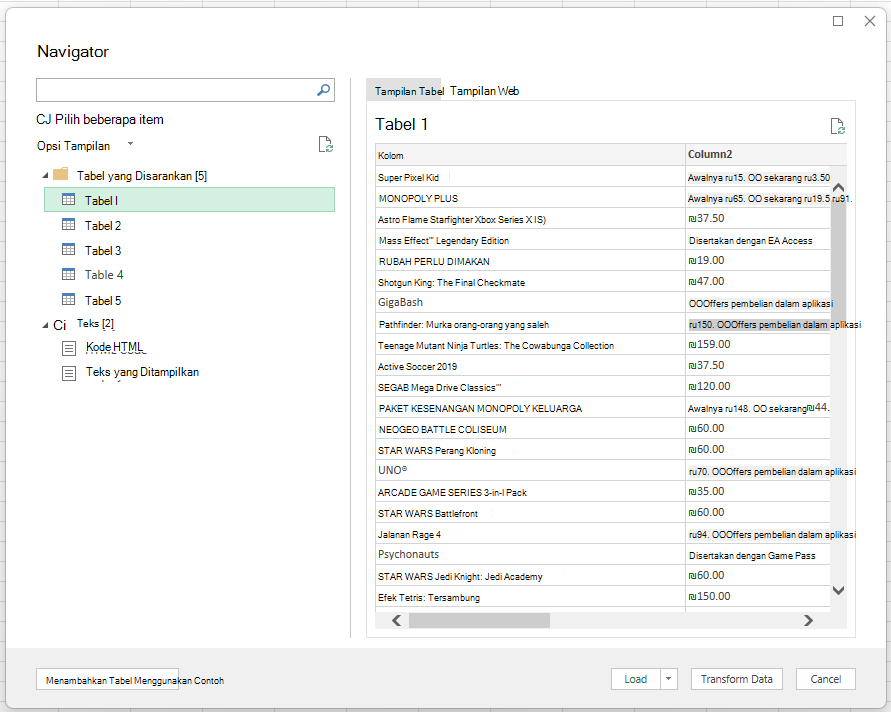Click the Teenage Mutant Ninja Turtles cell
The height and width of the screenshot is (712, 891).
click(x=530, y=345)
